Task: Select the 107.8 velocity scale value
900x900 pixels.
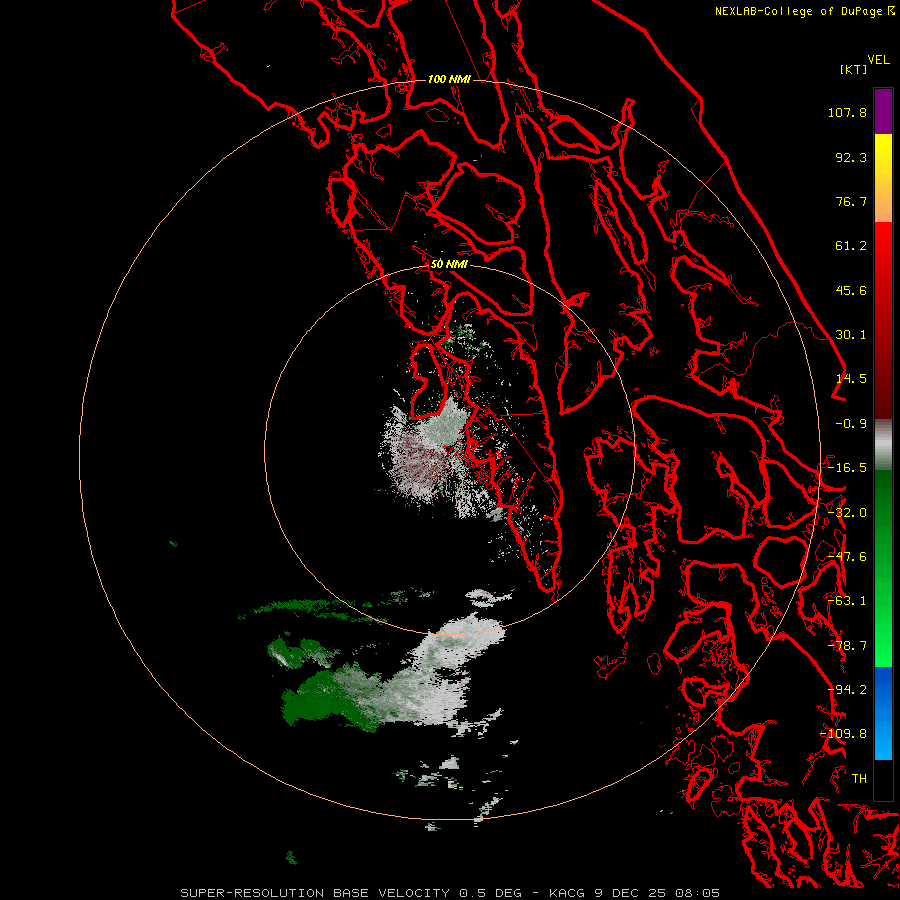Action: pyautogui.click(x=847, y=112)
